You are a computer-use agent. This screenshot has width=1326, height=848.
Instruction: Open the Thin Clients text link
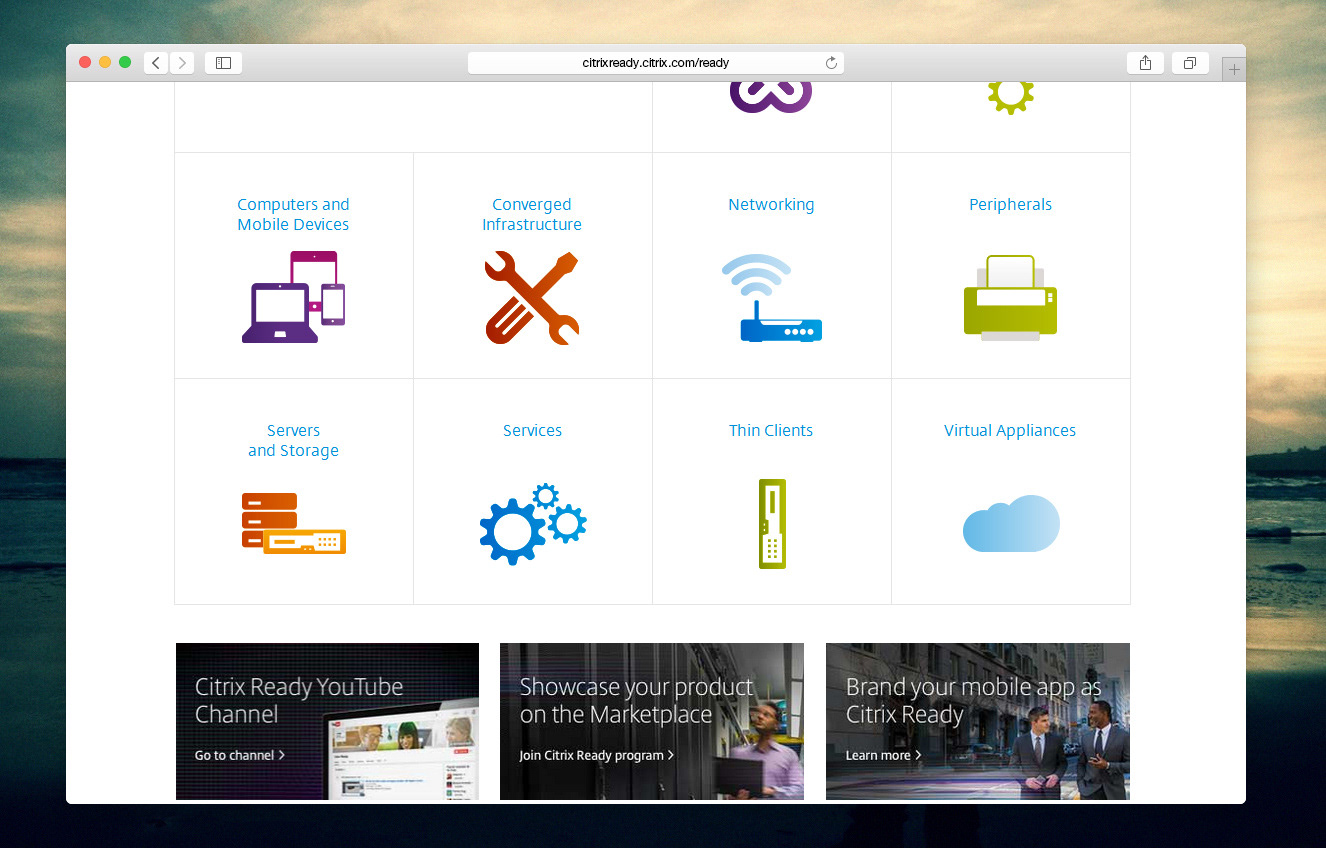pos(771,430)
